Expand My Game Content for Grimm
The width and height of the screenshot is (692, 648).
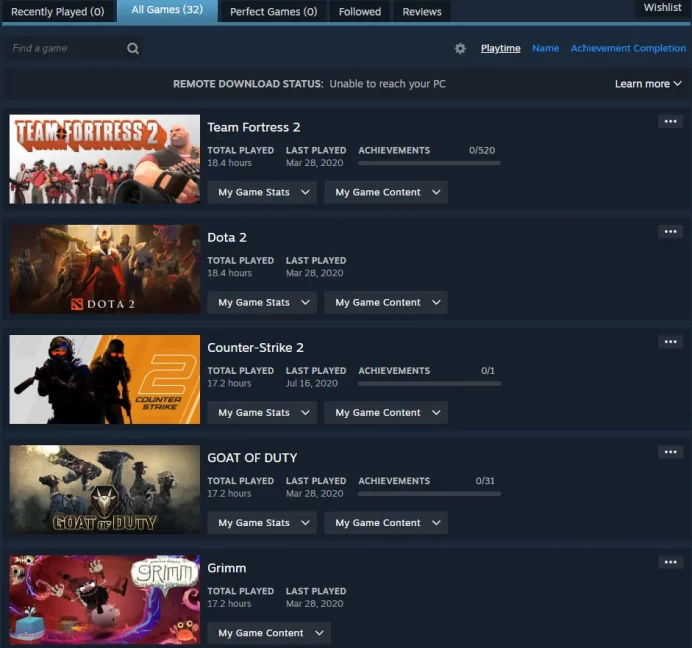click(269, 633)
